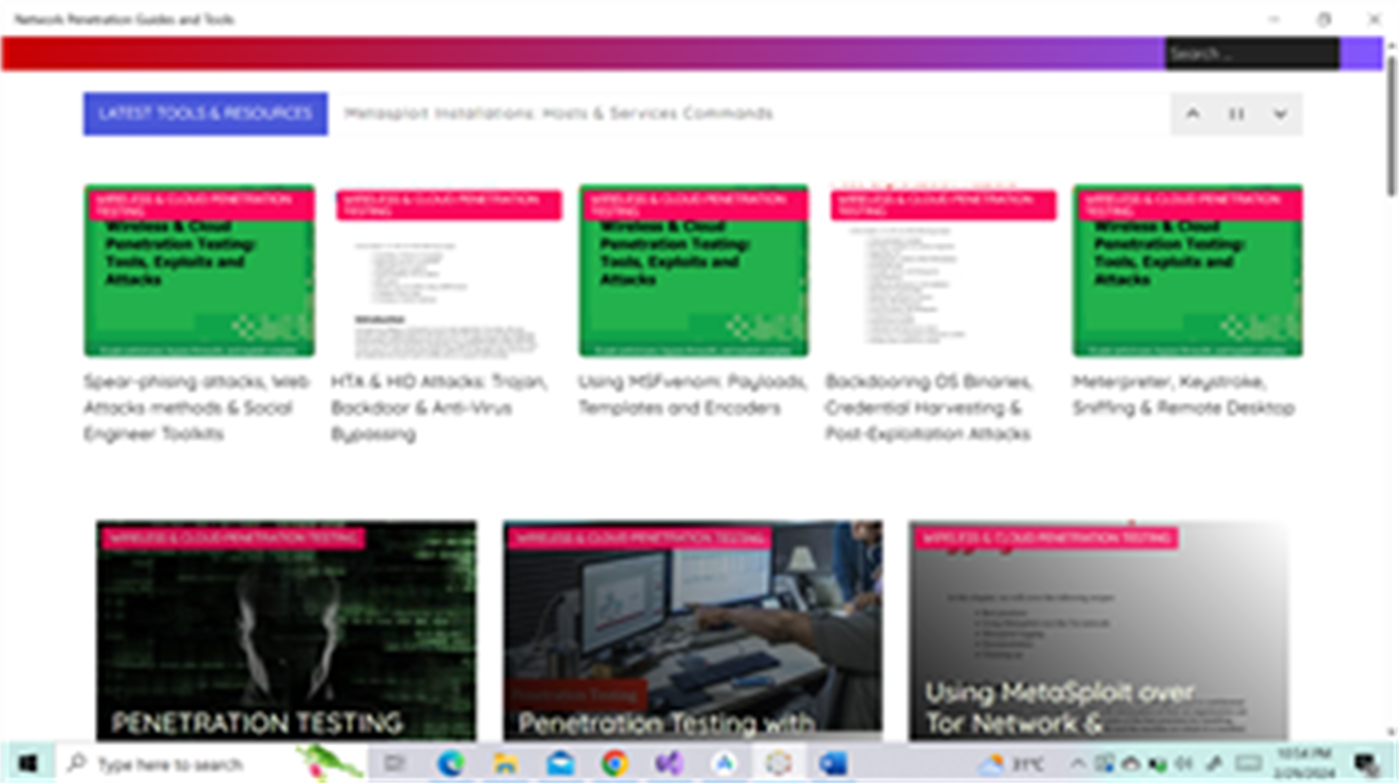
Task: Open the Metasploit Installations headline
Action: (558, 113)
